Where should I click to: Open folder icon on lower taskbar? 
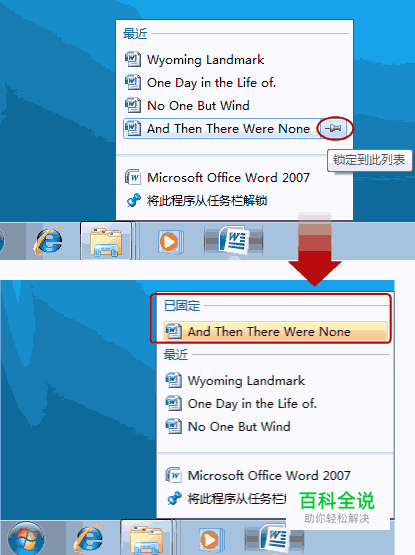[x=146, y=538]
